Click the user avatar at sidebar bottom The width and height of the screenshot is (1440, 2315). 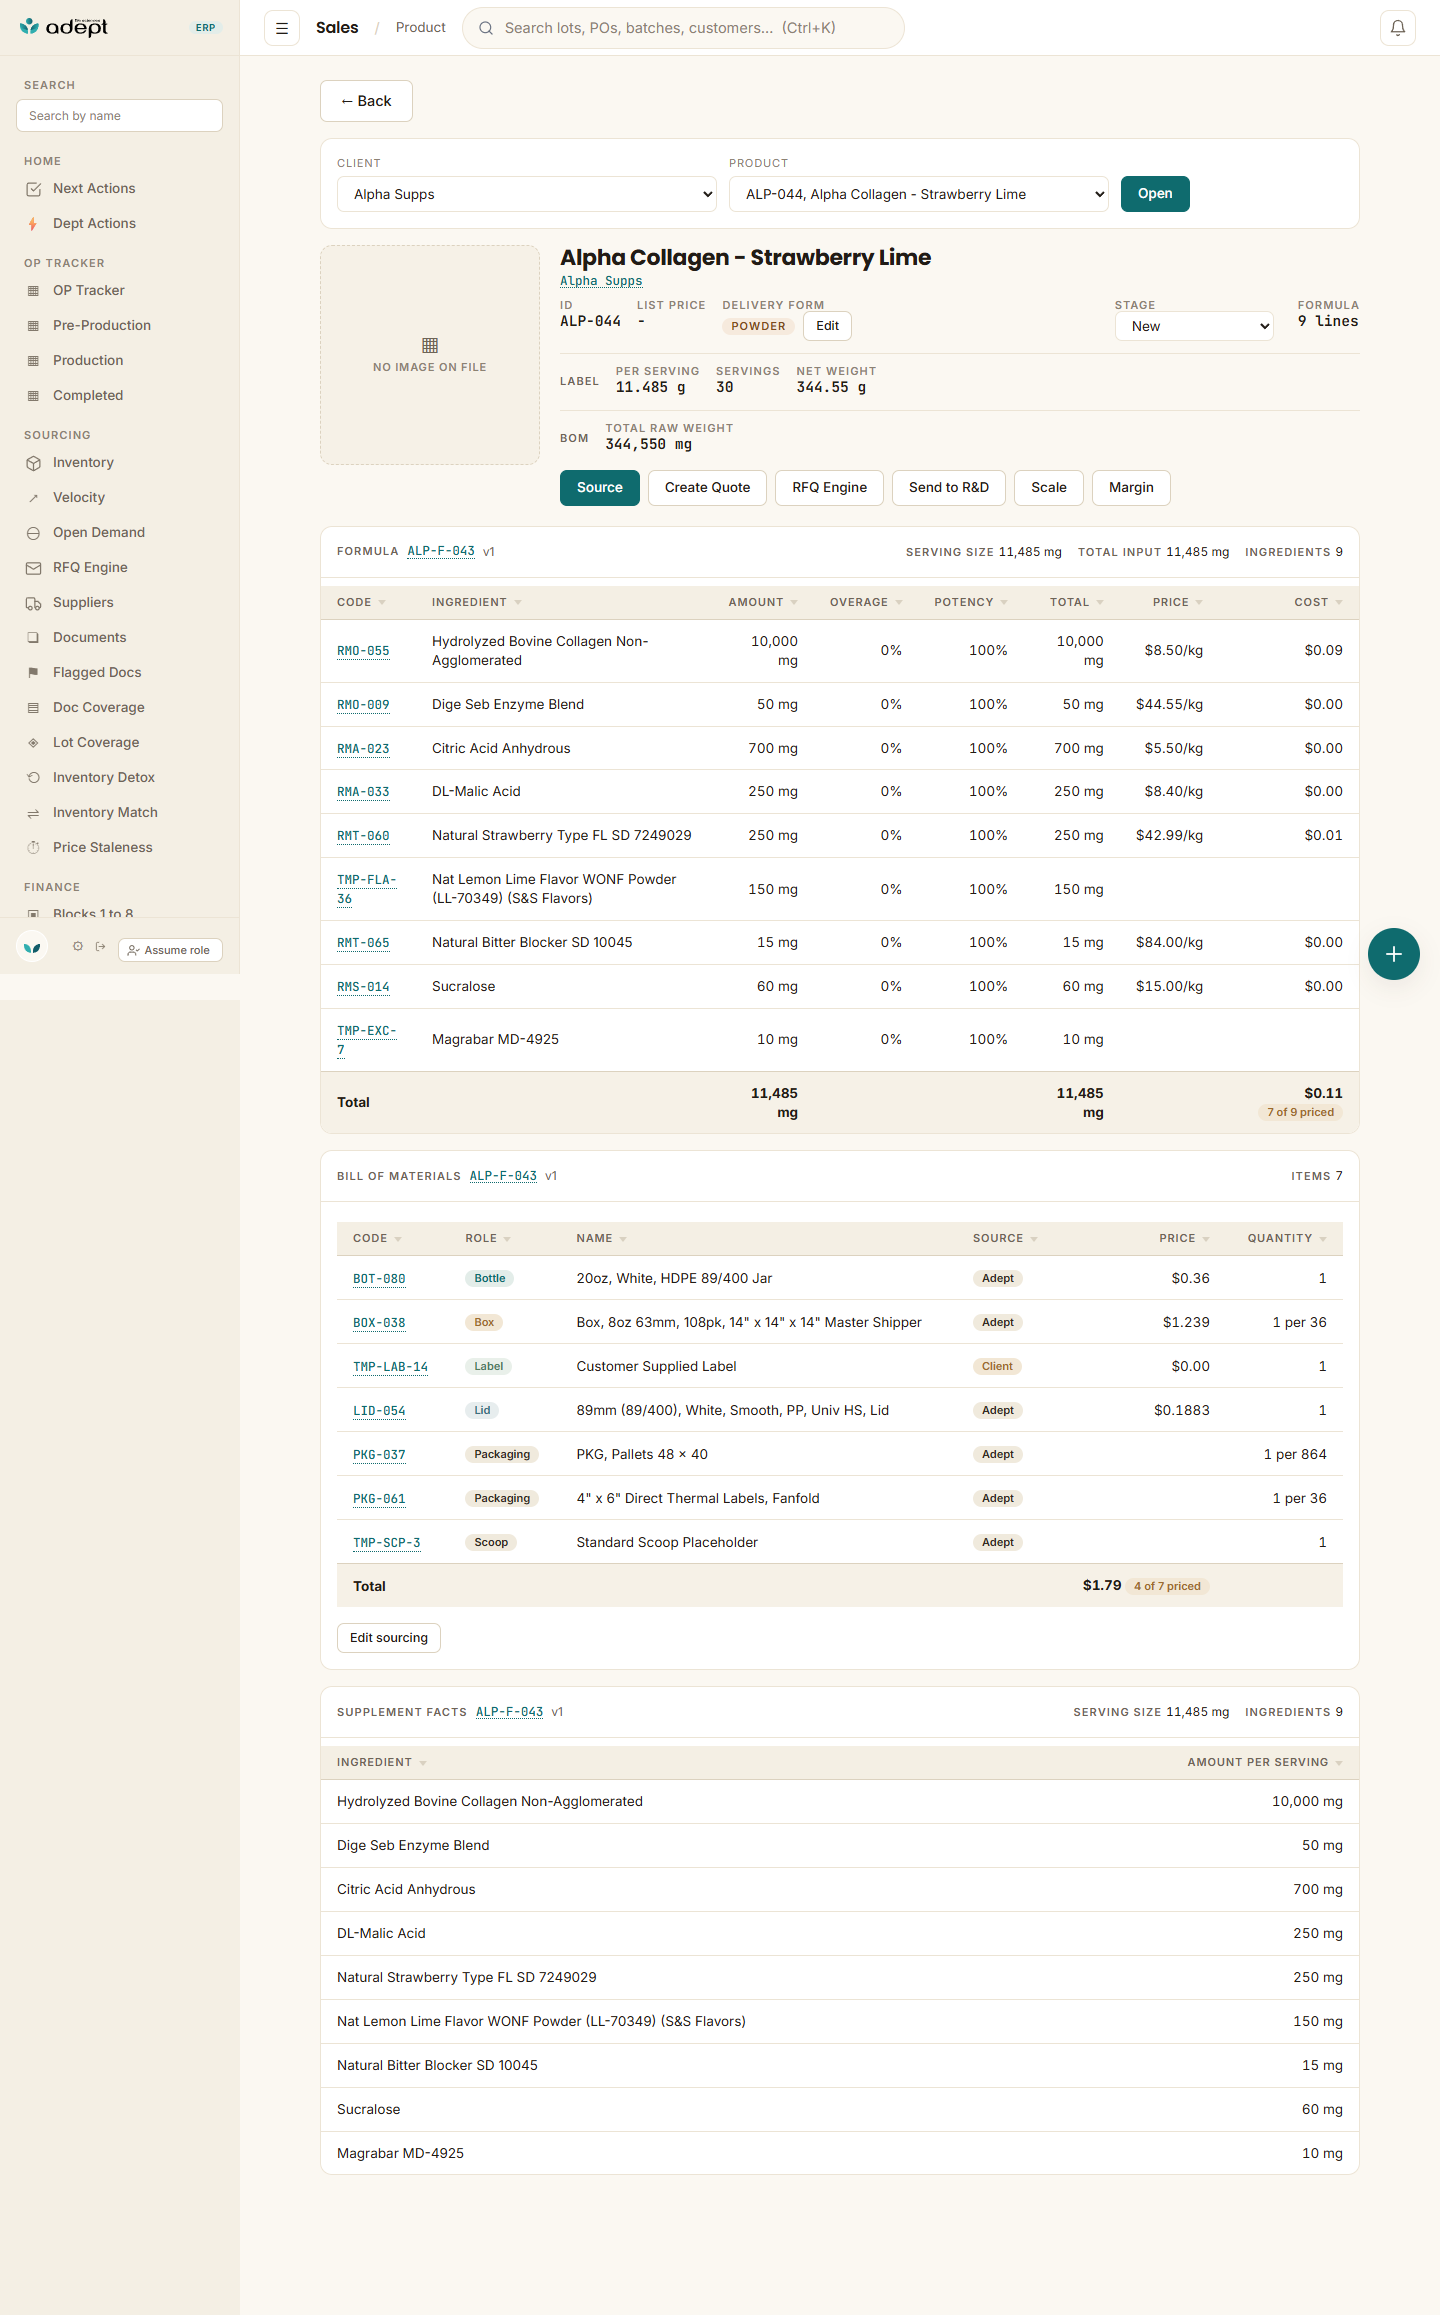tap(32, 947)
